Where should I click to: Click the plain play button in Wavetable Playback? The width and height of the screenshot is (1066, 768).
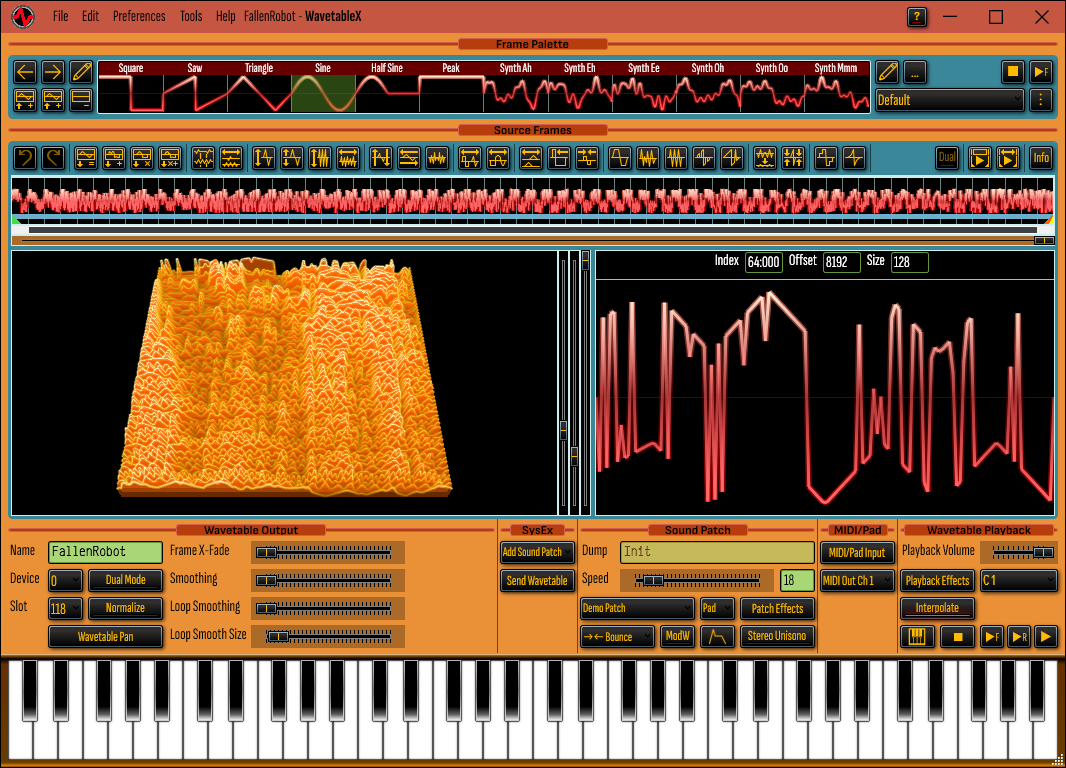click(1046, 637)
